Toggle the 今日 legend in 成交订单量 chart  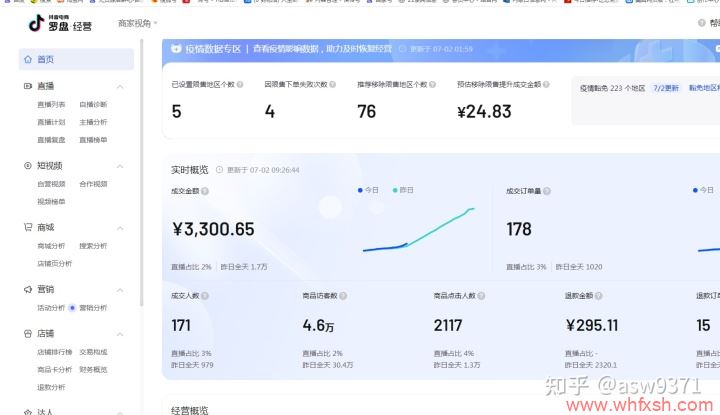click(x=703, y=190)
